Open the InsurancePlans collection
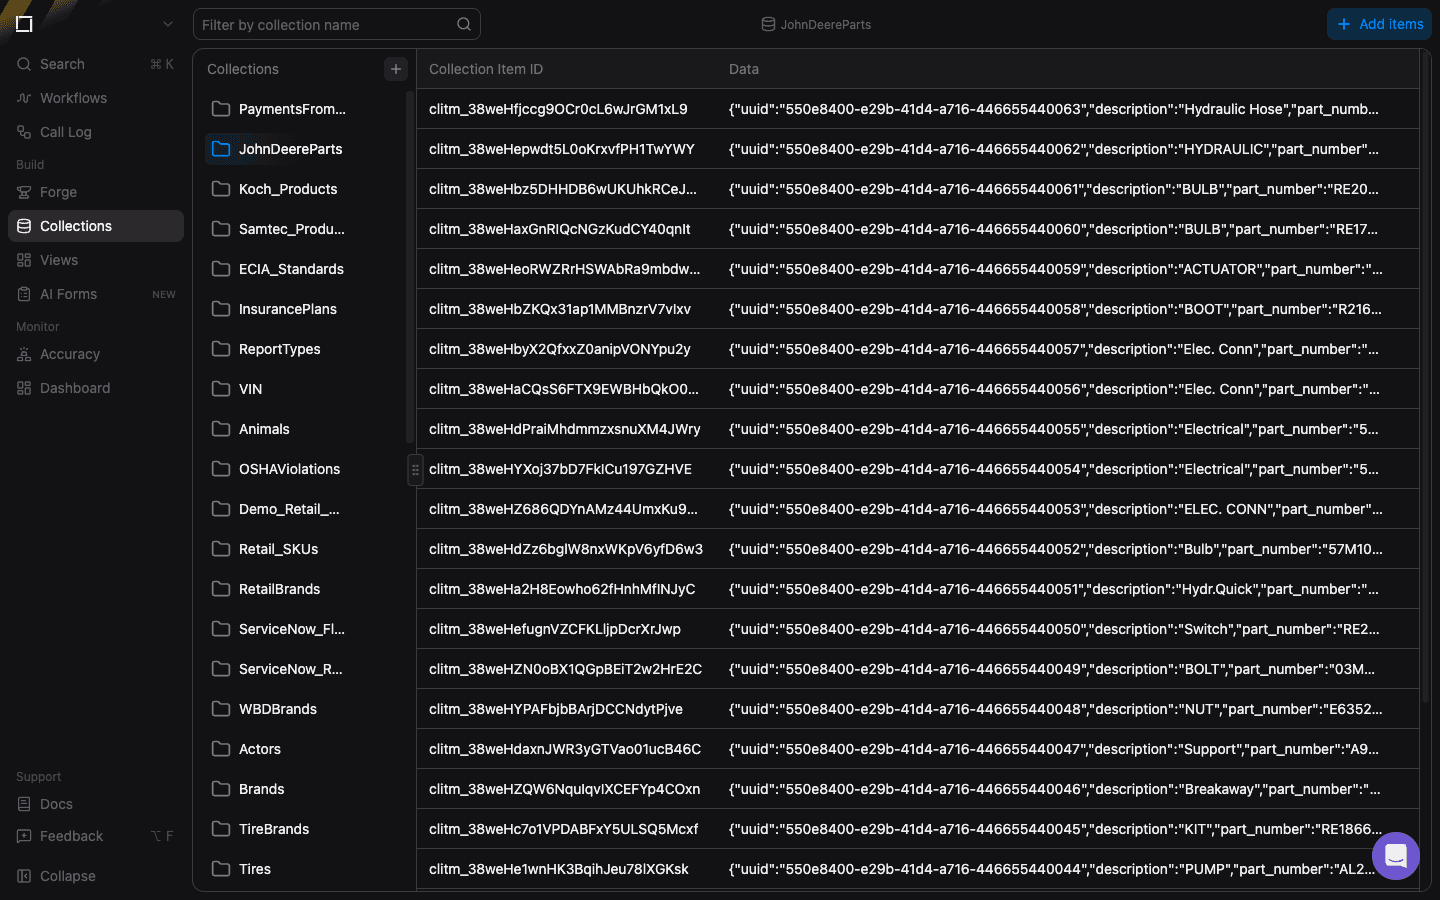 287,309
